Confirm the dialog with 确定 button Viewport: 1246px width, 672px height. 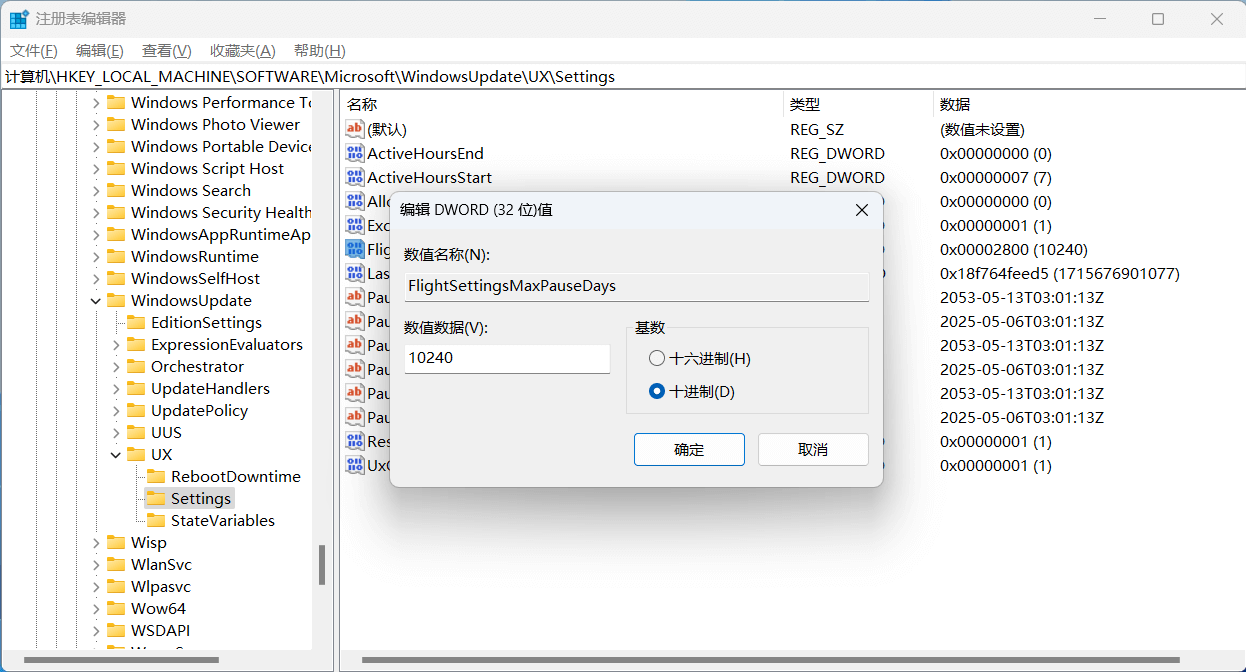pyautogui.click(x=689, y=449)
